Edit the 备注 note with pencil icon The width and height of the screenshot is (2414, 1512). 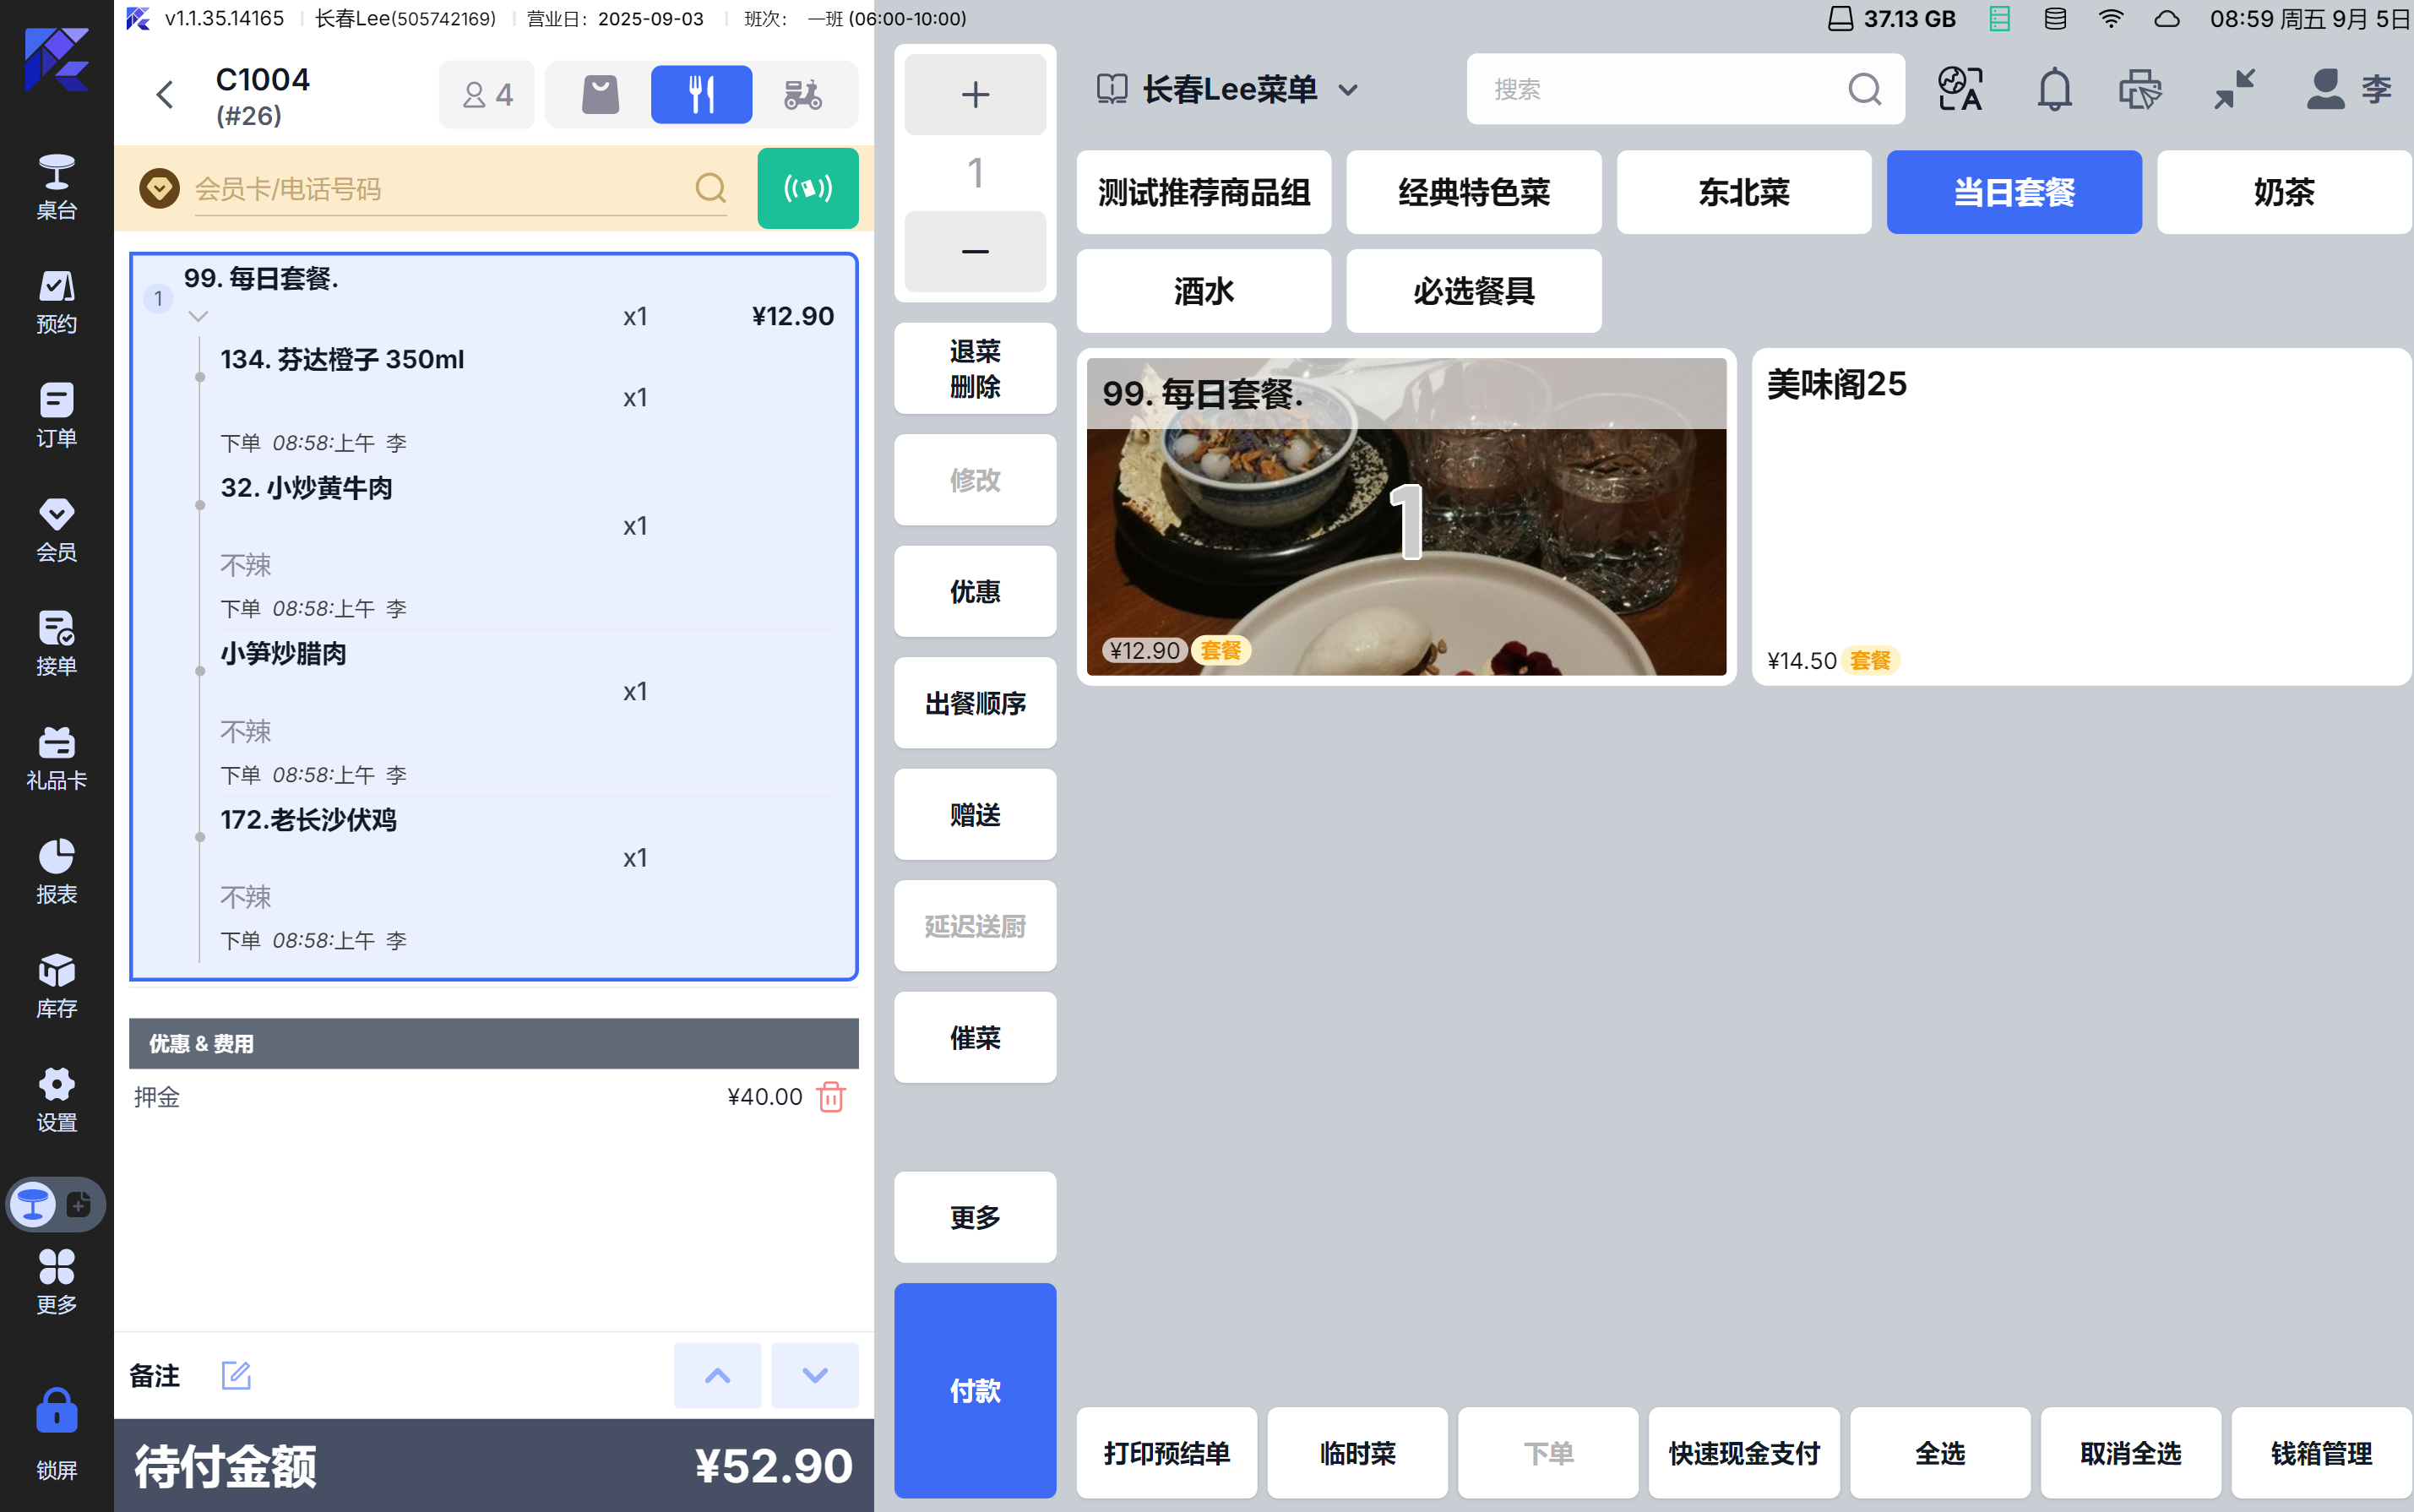[236, 1375]
